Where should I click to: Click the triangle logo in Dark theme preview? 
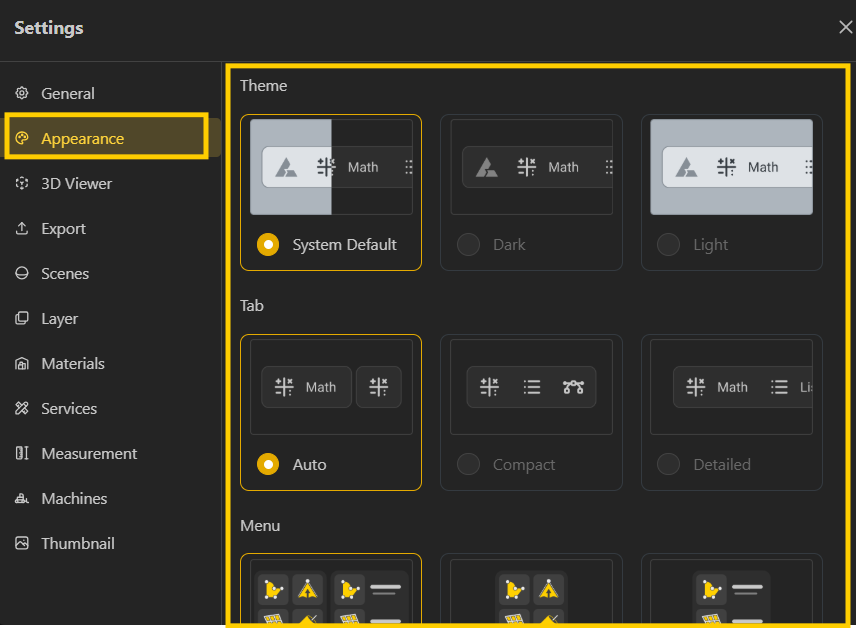click(486, 167)
